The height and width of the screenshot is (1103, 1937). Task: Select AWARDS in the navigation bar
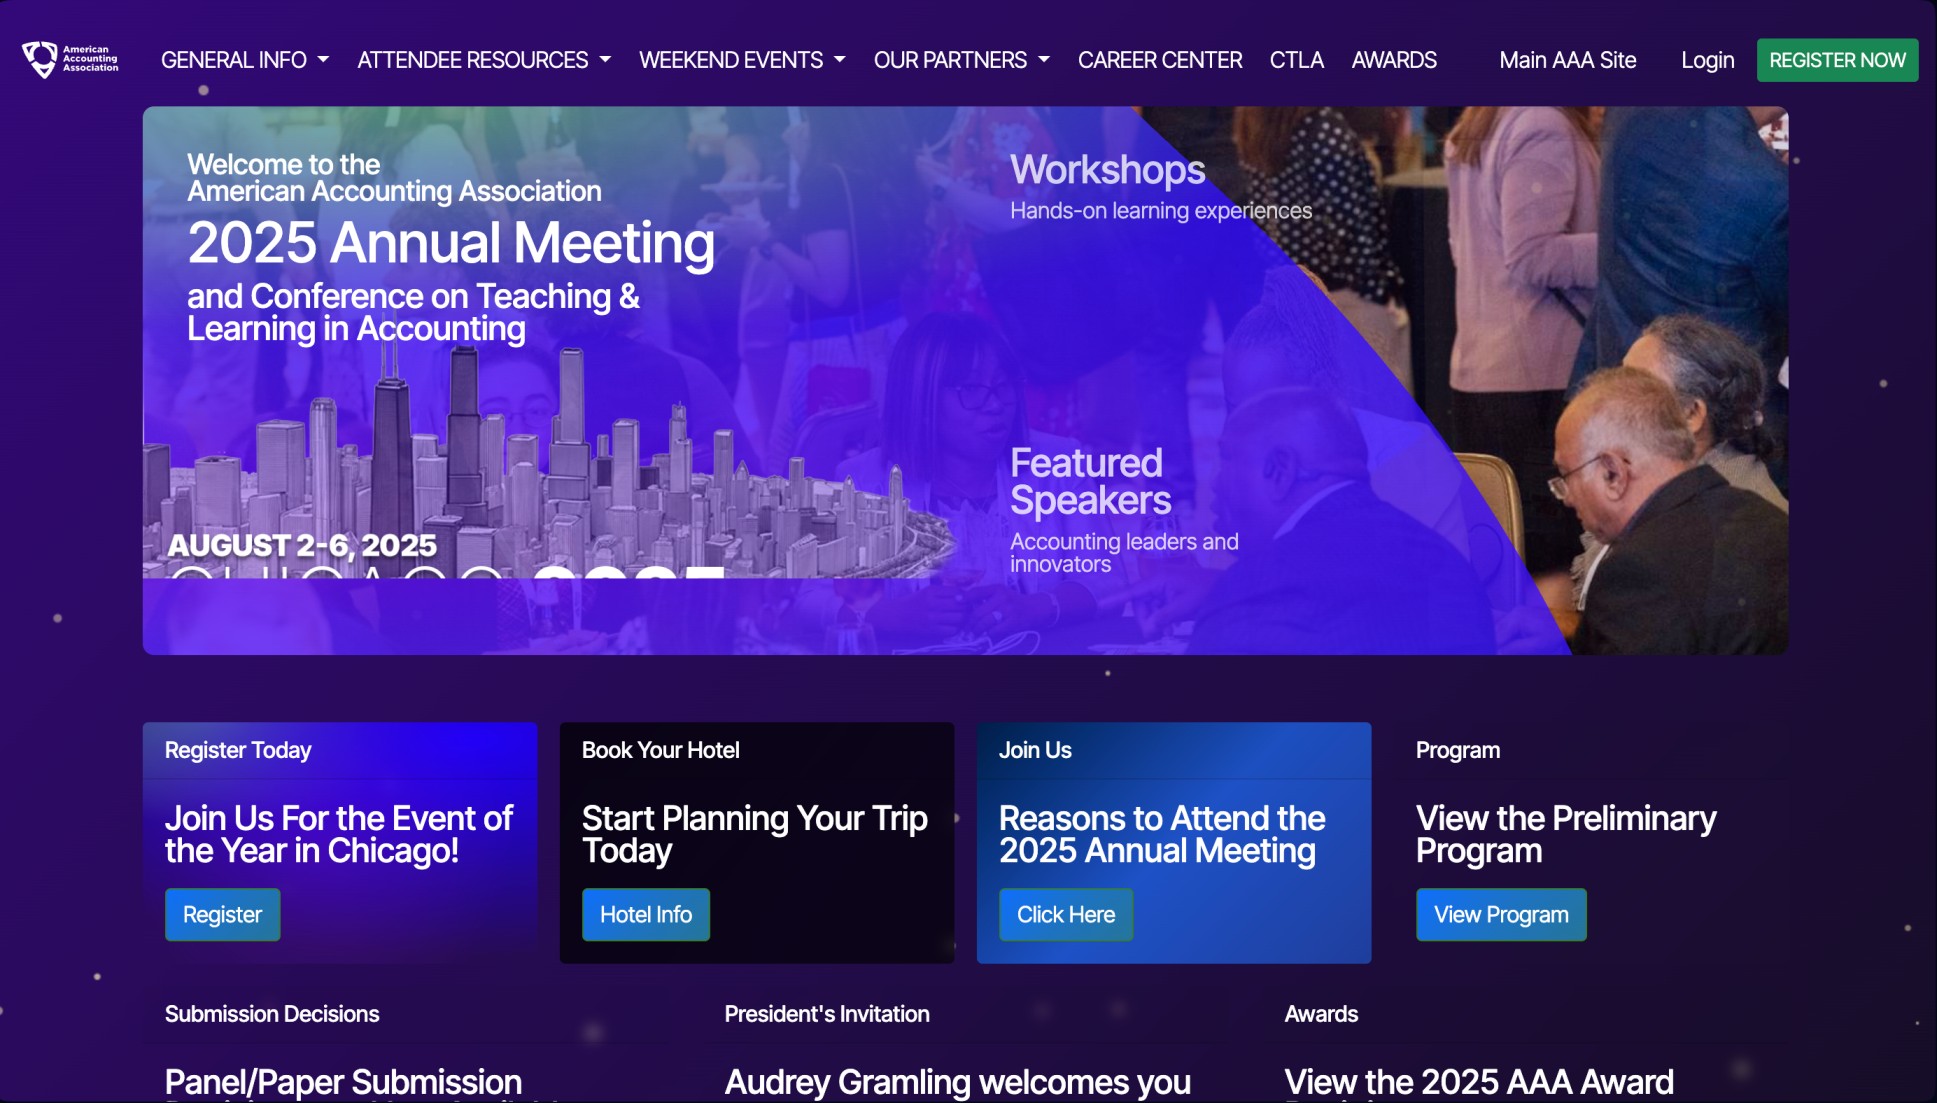(x=1394, y=60)
